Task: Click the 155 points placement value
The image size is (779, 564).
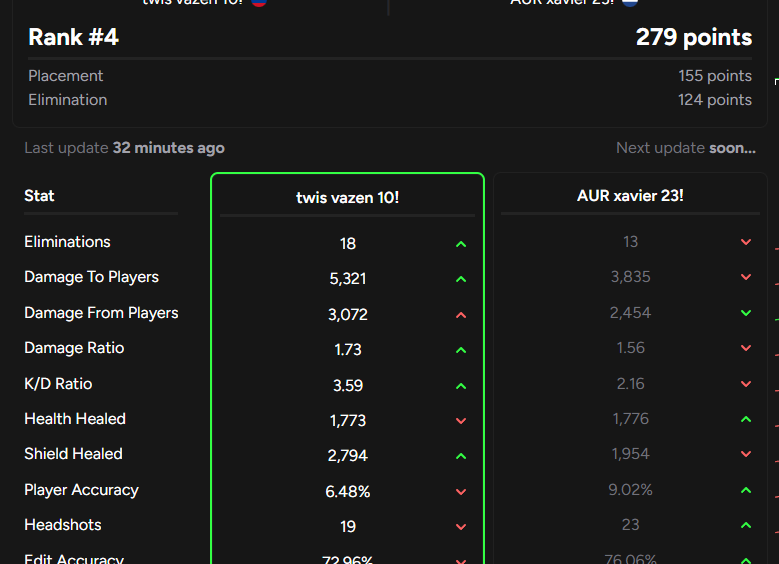Action: [715, 76]
